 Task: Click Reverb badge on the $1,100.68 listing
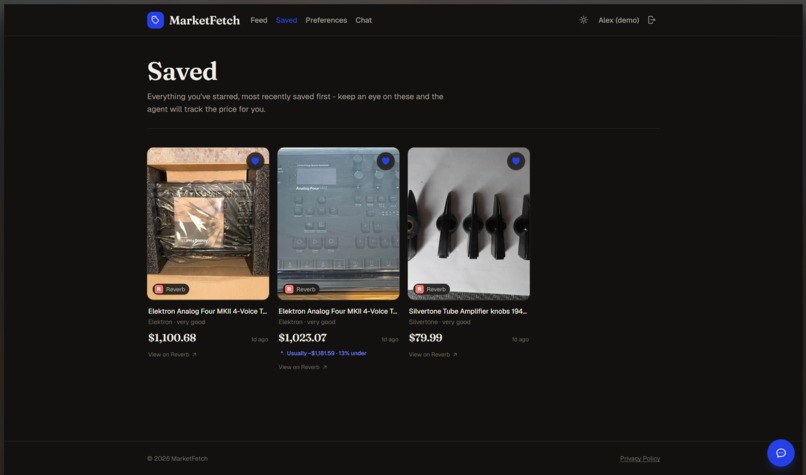click(x=171, y=289)
